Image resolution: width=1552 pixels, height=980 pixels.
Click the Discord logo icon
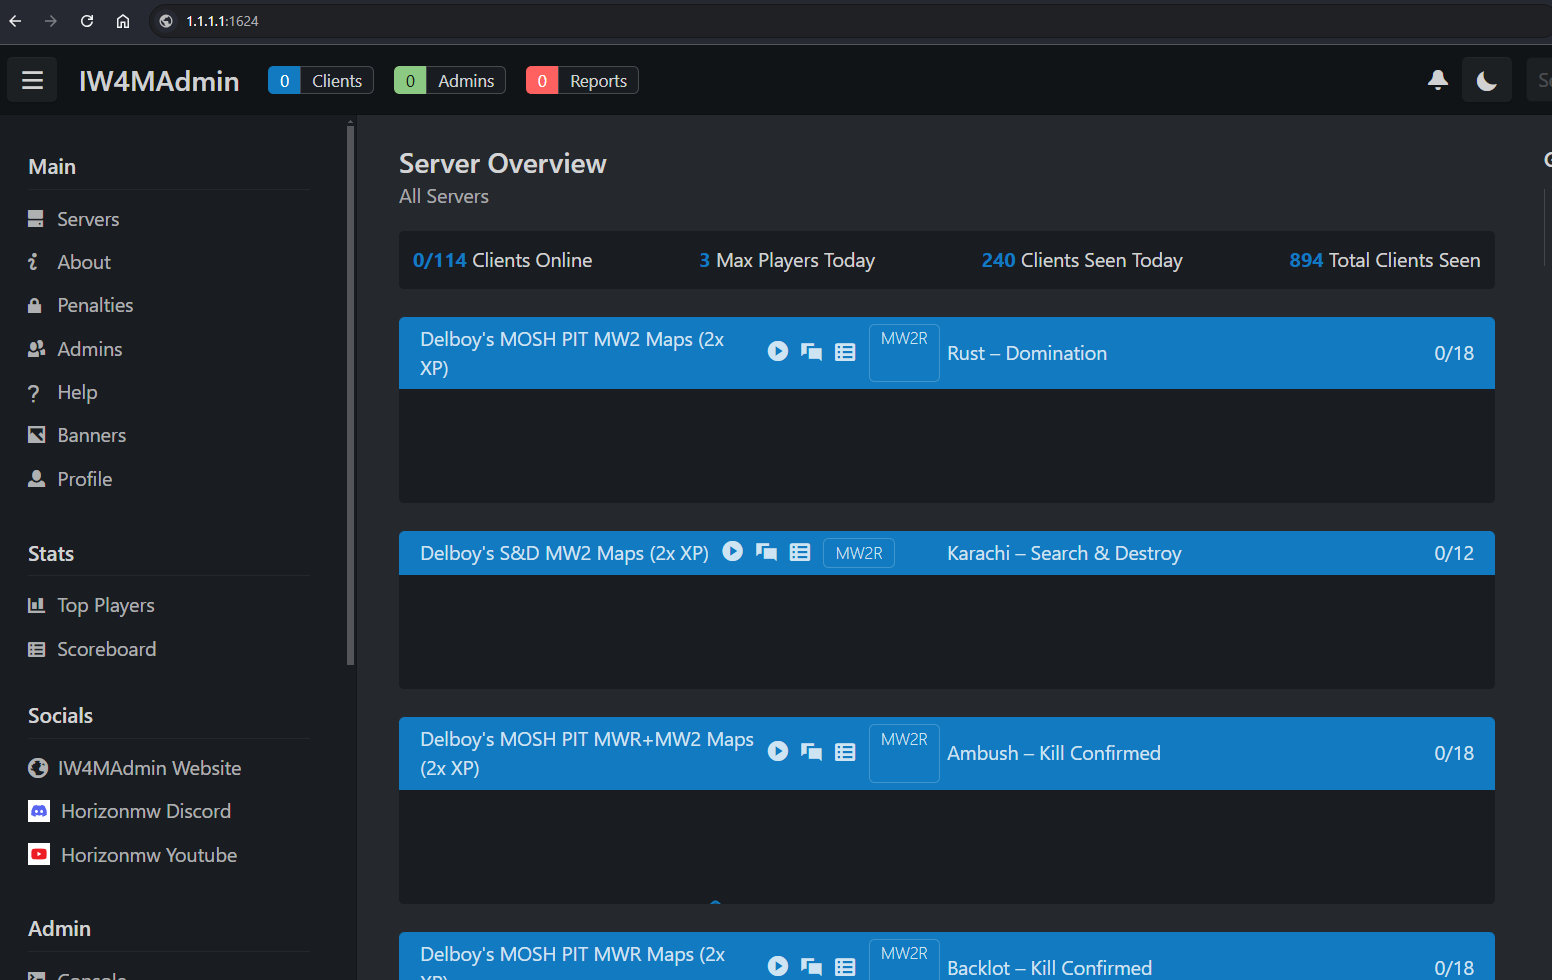(39, 811)
